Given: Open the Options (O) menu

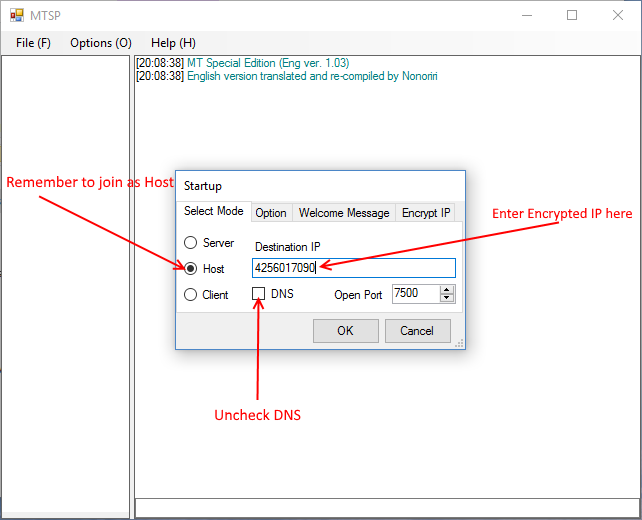Looking at the screenshot, I should pos(100,43).
